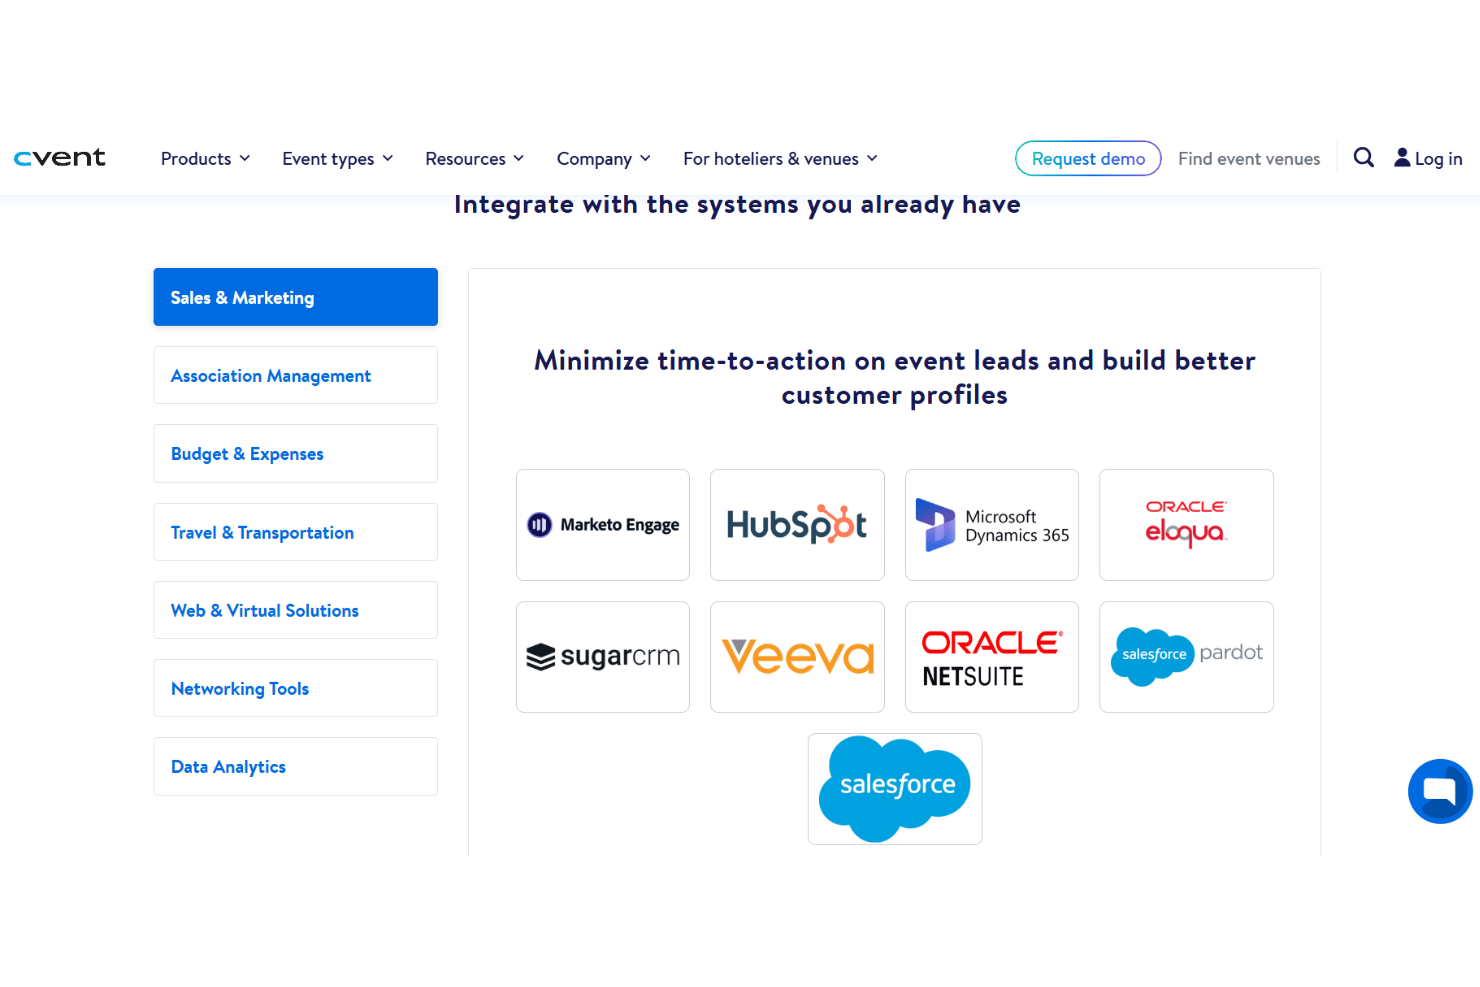Select the Microsoft Dynamics 365 logo card
Image resolution: width=1480 pixels, height=987 pixels.
pos(992,525)
